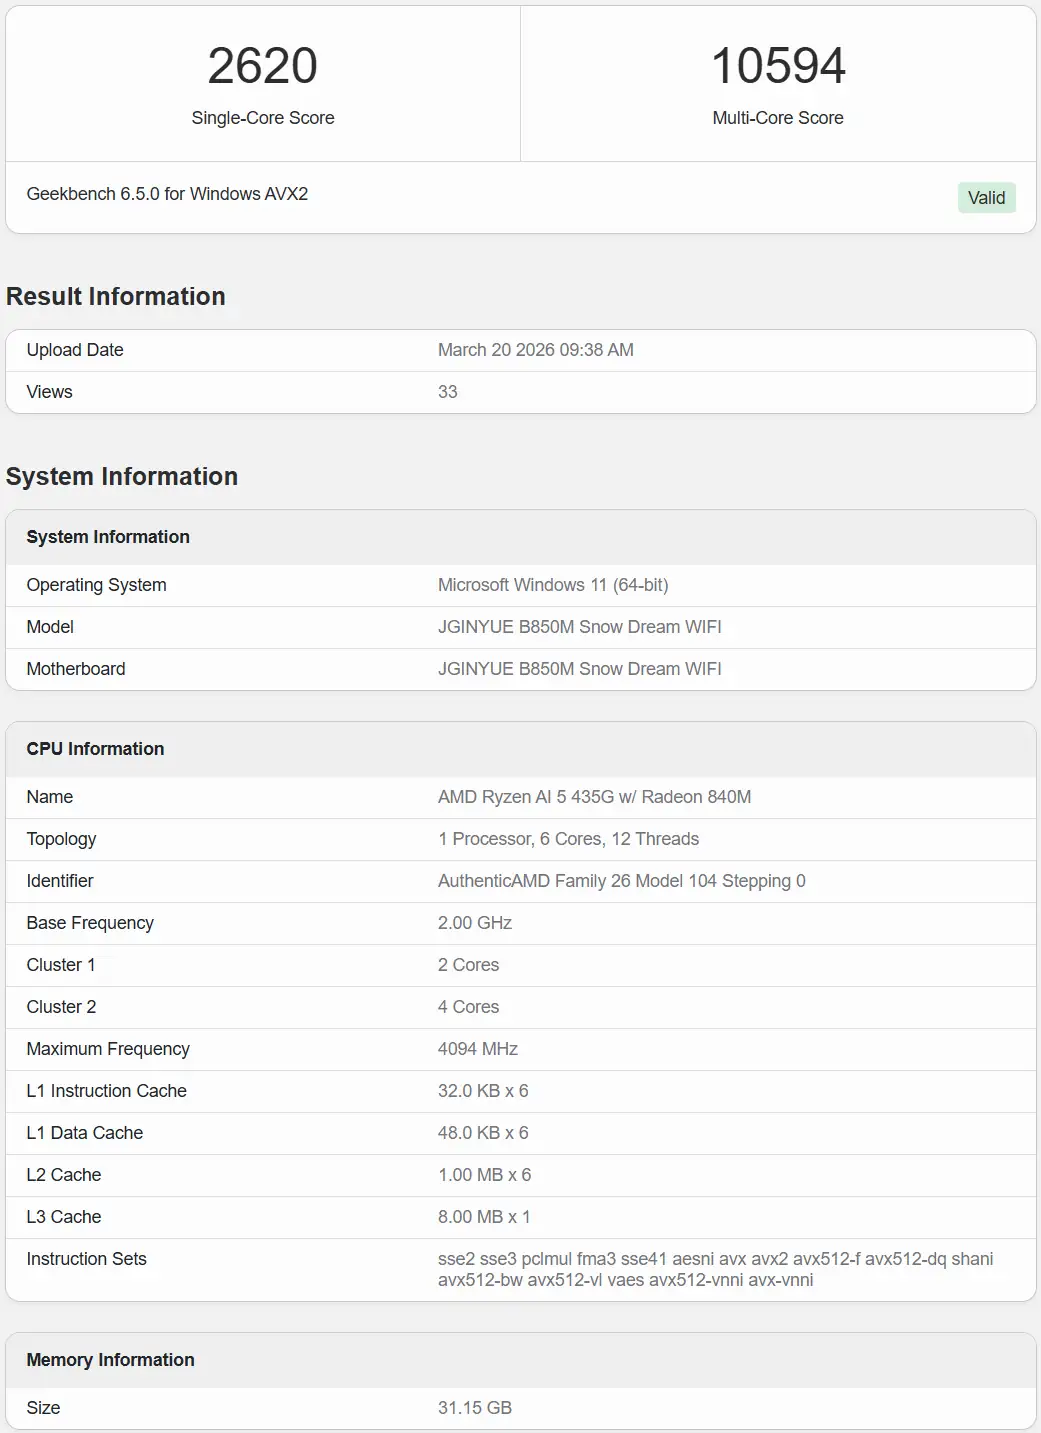Click the Cluster 1 value 2 Cores
1041x1433 pixels.
[469, 965]
